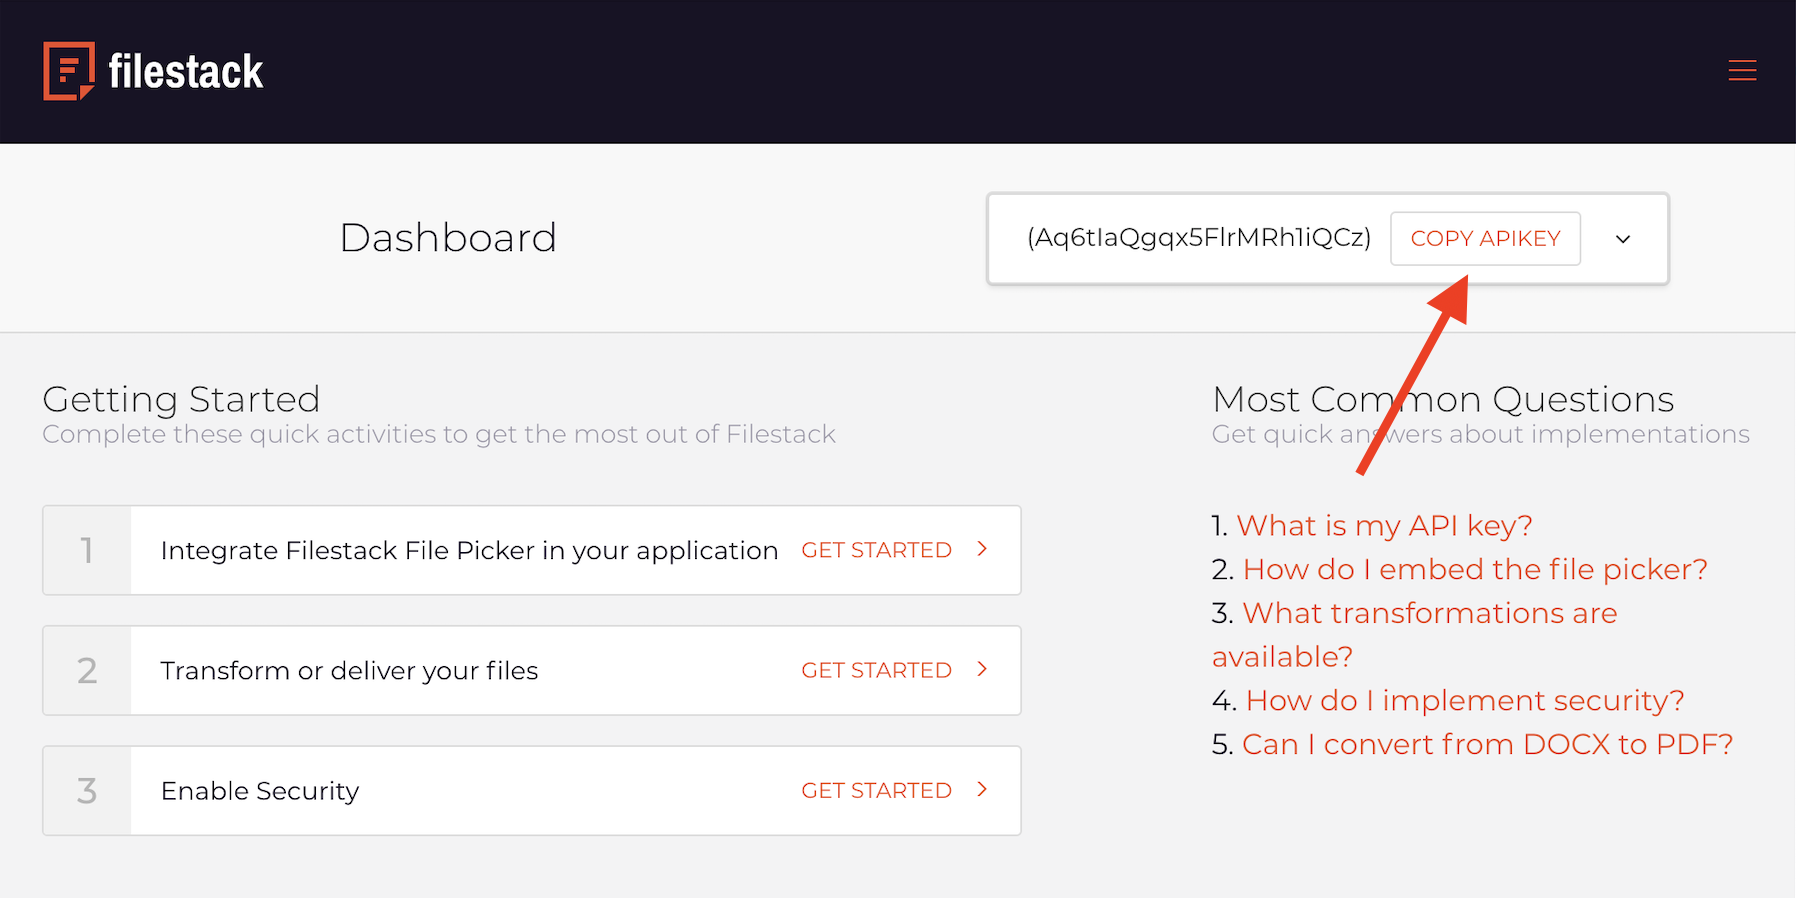Click the Filestack logo icon

(69, 71)
